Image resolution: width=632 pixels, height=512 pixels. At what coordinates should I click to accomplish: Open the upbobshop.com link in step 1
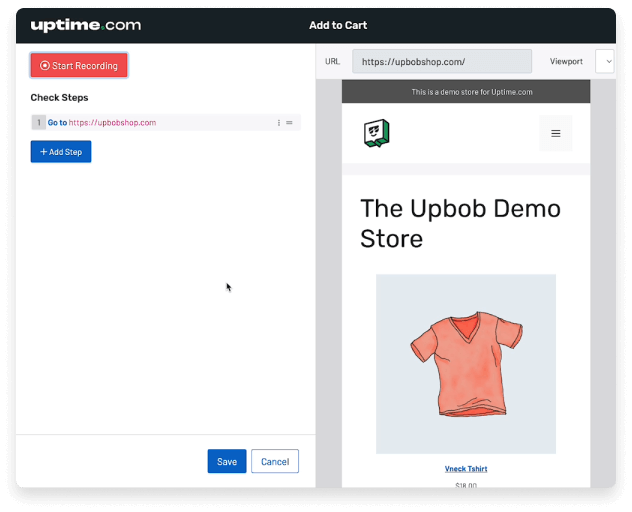[112, 123]
